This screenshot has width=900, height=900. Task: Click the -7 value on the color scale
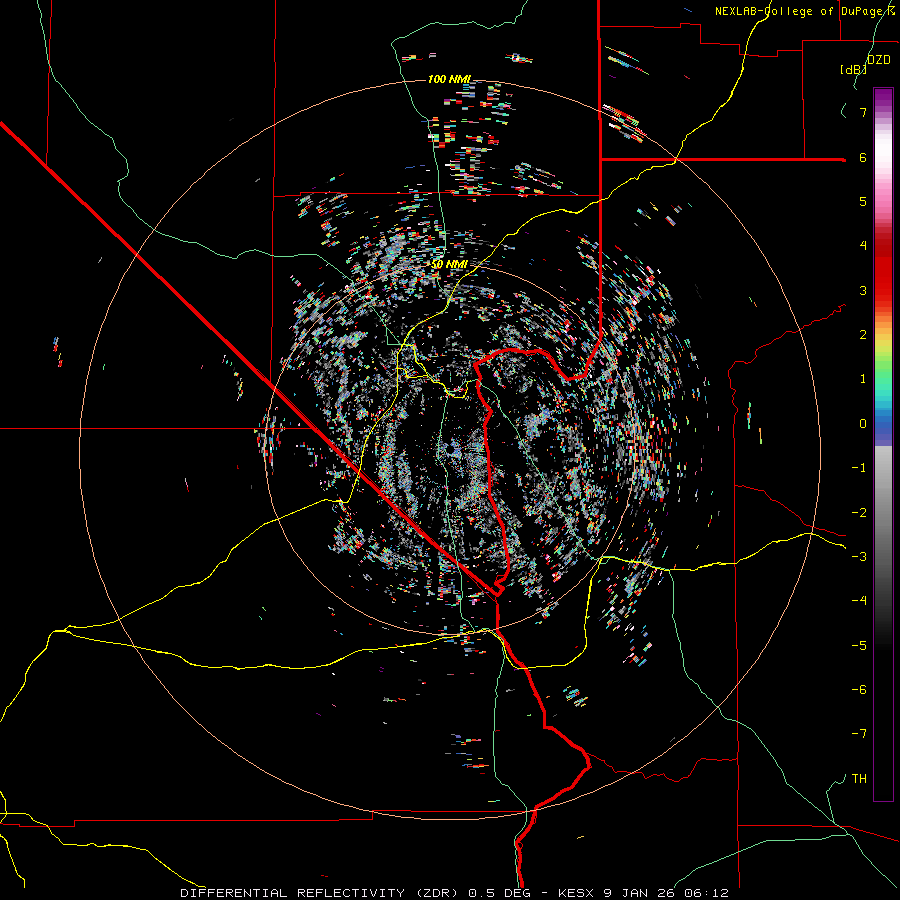click(x=859, y=734)
